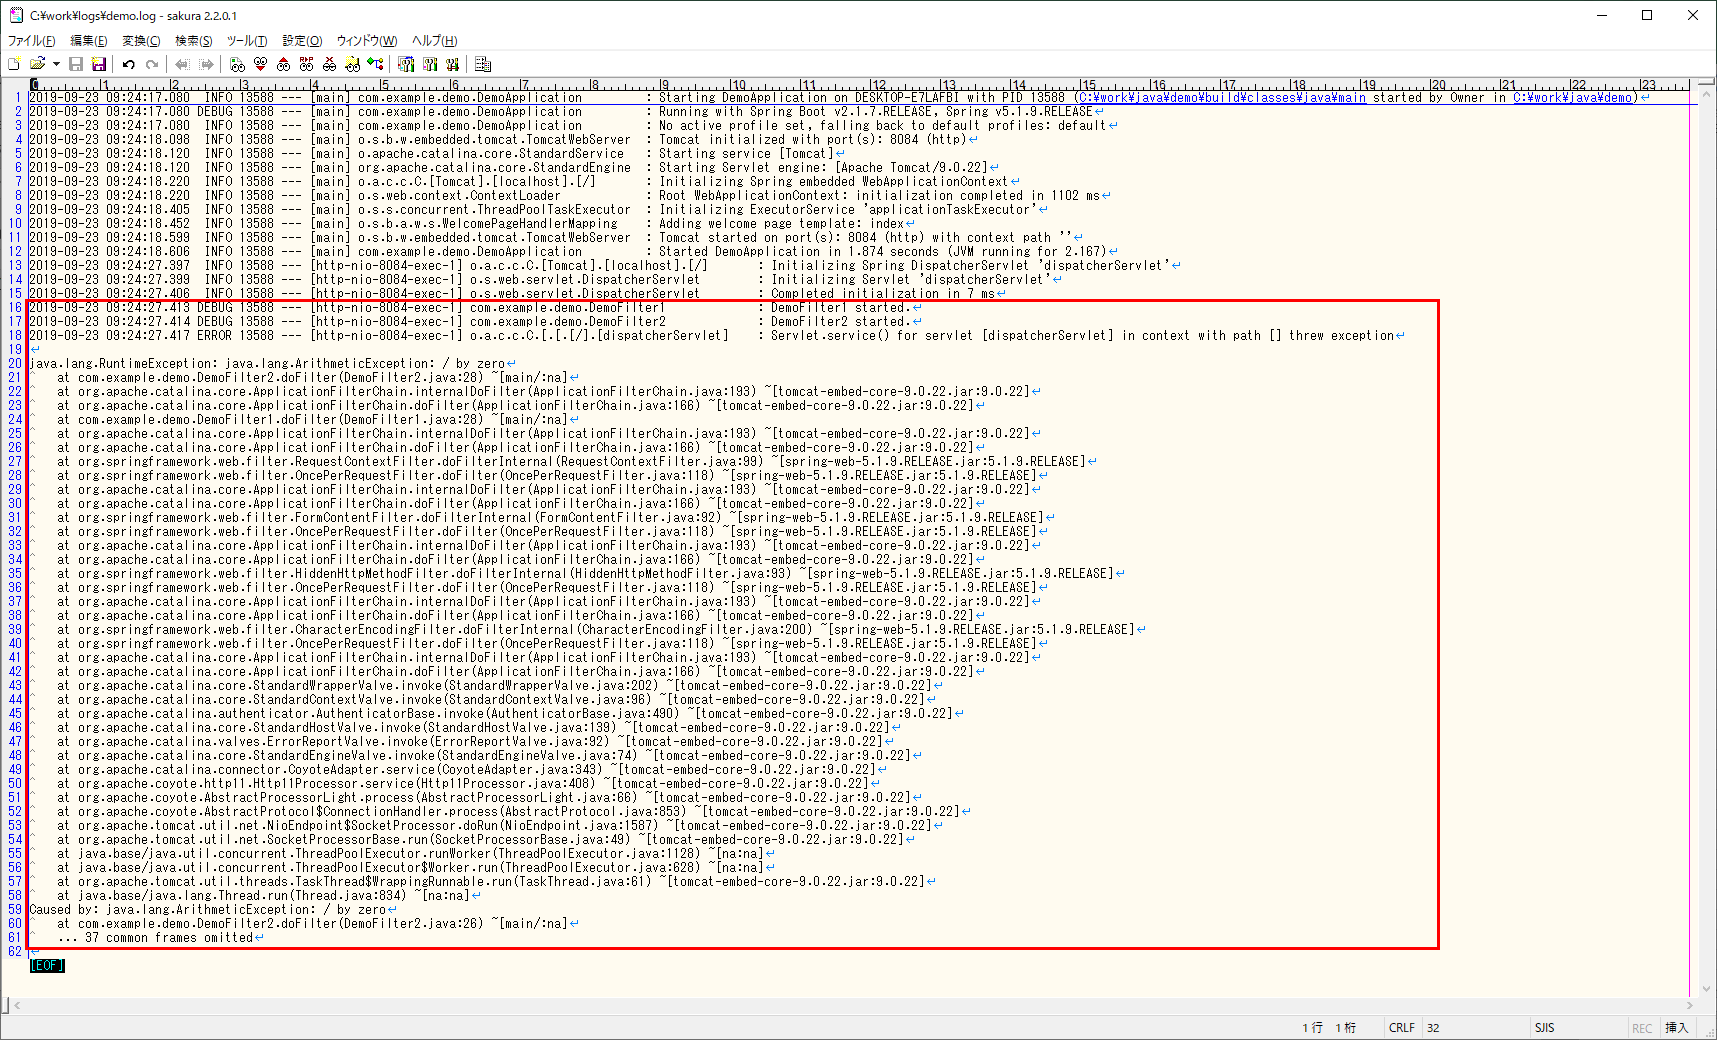Click the tag jump forward icon
The width and height of the screenshot is (1717, 1040).
[x=206, y=64]
